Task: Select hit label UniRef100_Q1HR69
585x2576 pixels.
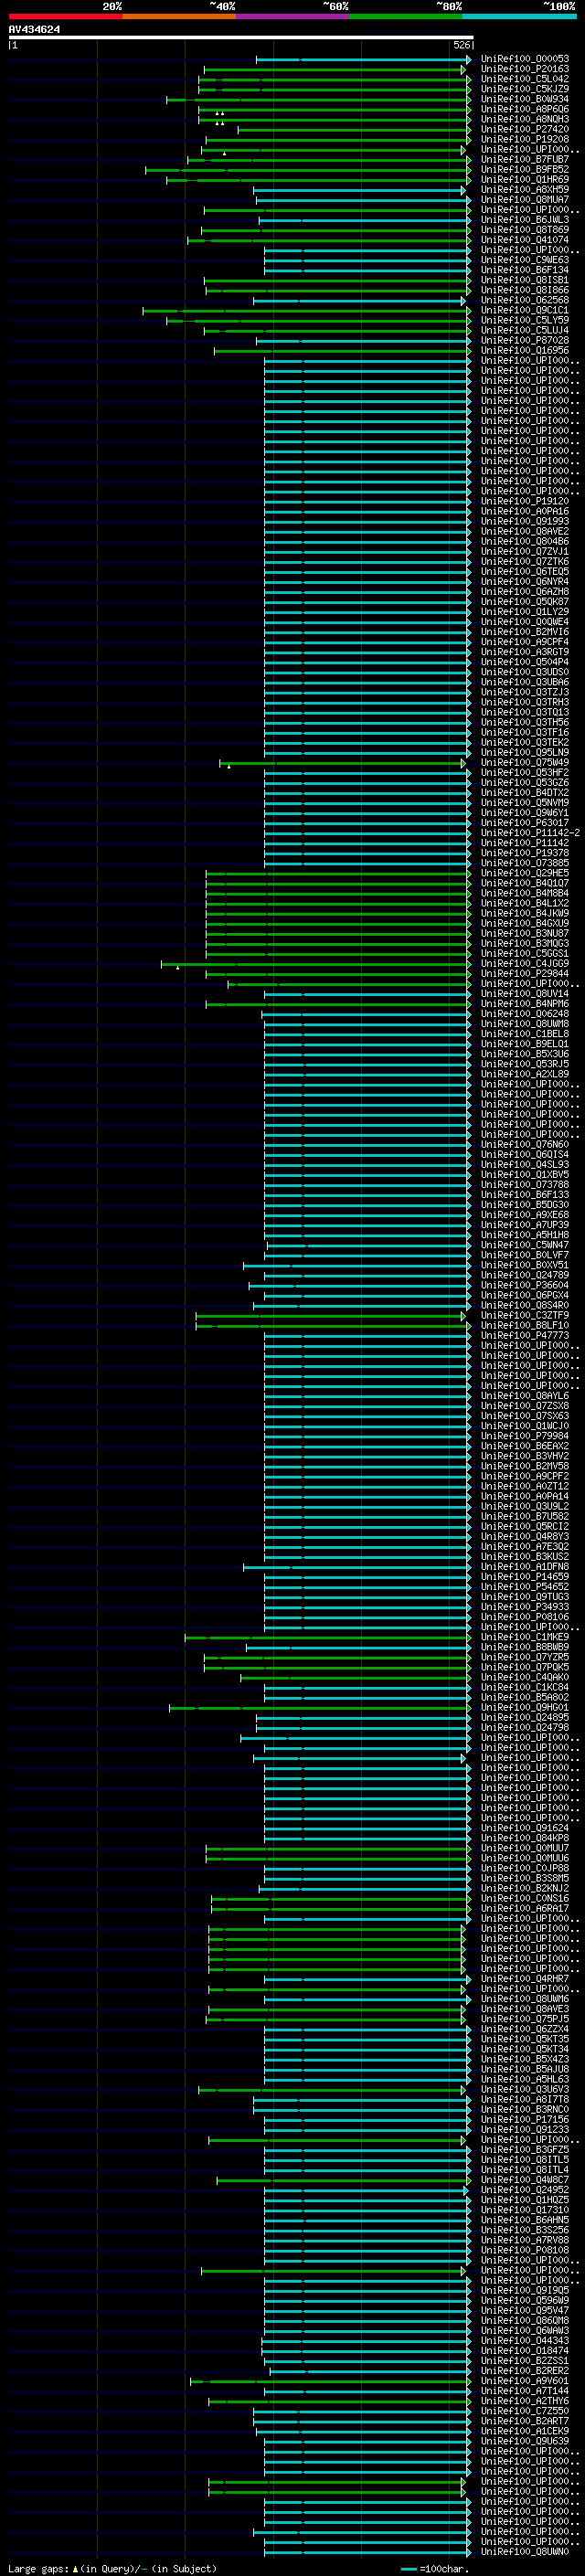Action: pyautogui.click(x=525, y=180)
